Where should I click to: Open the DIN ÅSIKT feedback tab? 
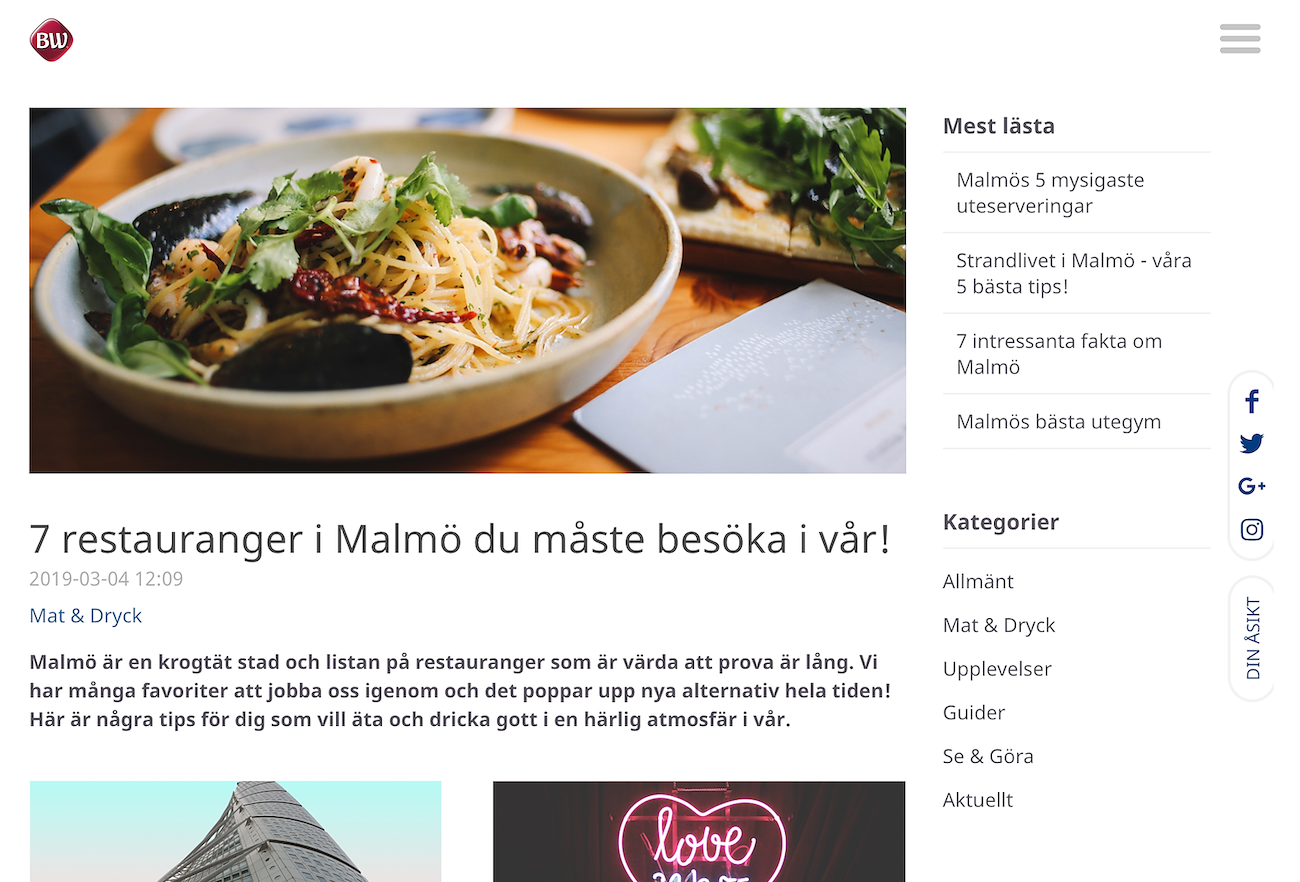point(1253,639)
